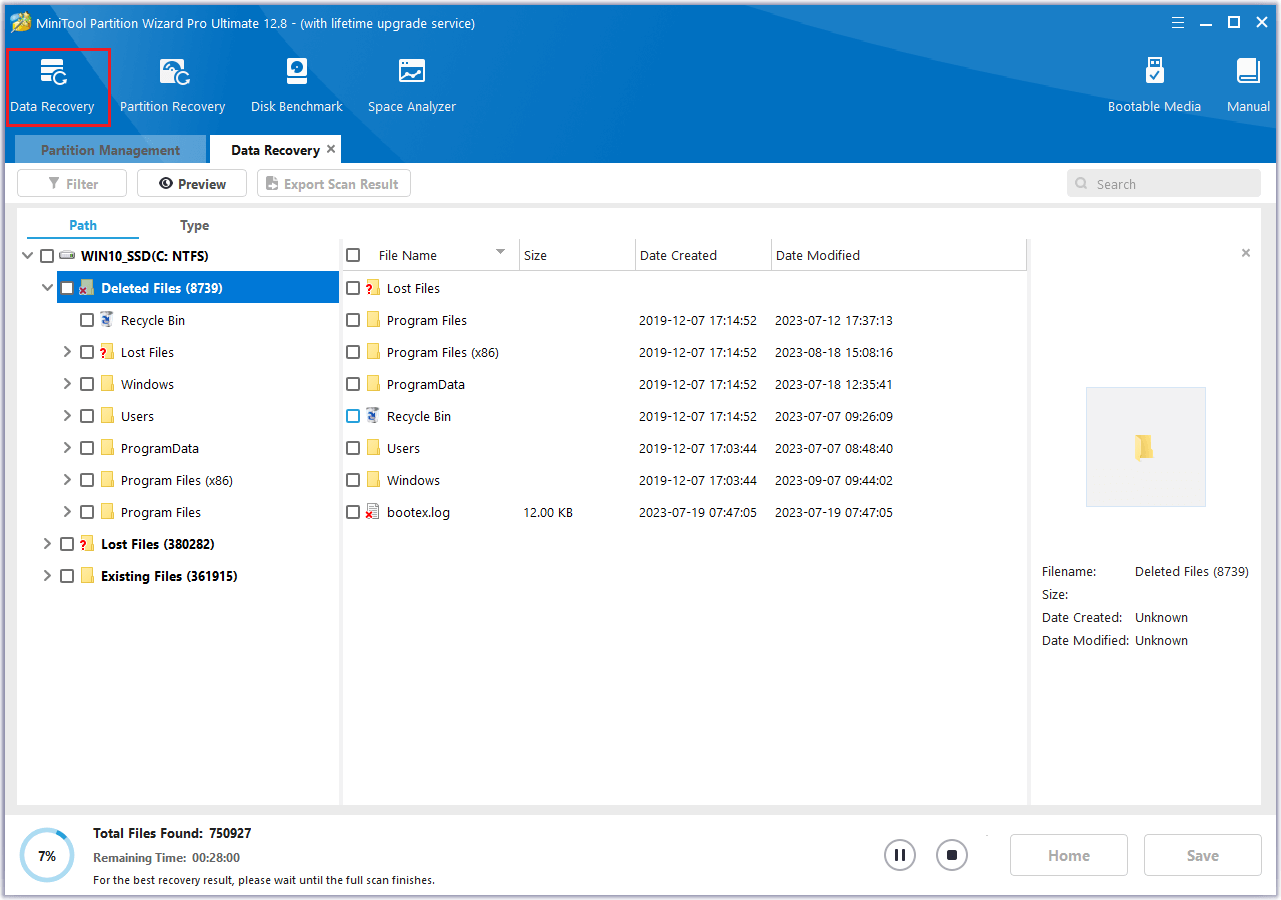Click the Recycle Bin icon in file list

pyautogui.click(x=373, y=416)
